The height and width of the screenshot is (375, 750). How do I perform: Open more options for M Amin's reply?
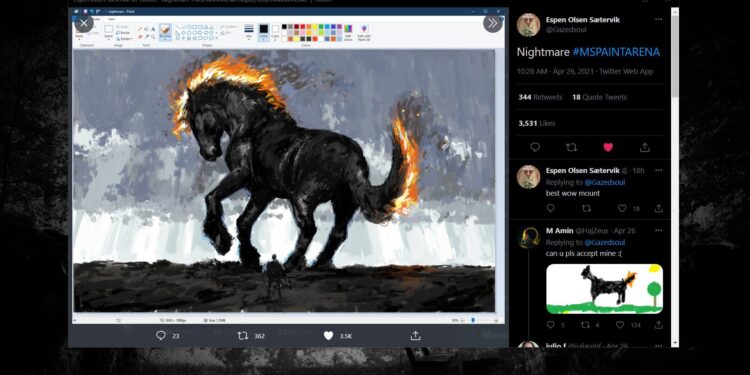[x=659, y=231]
